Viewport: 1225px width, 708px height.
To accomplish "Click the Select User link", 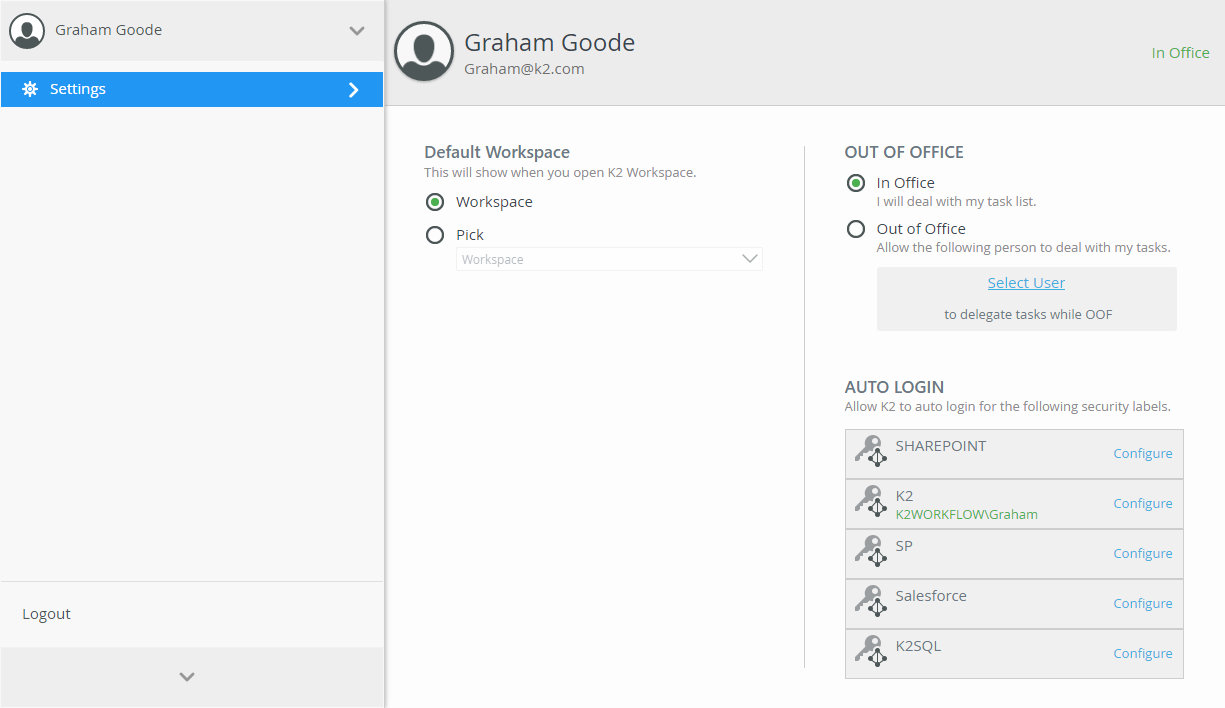I will [1026, 283].
